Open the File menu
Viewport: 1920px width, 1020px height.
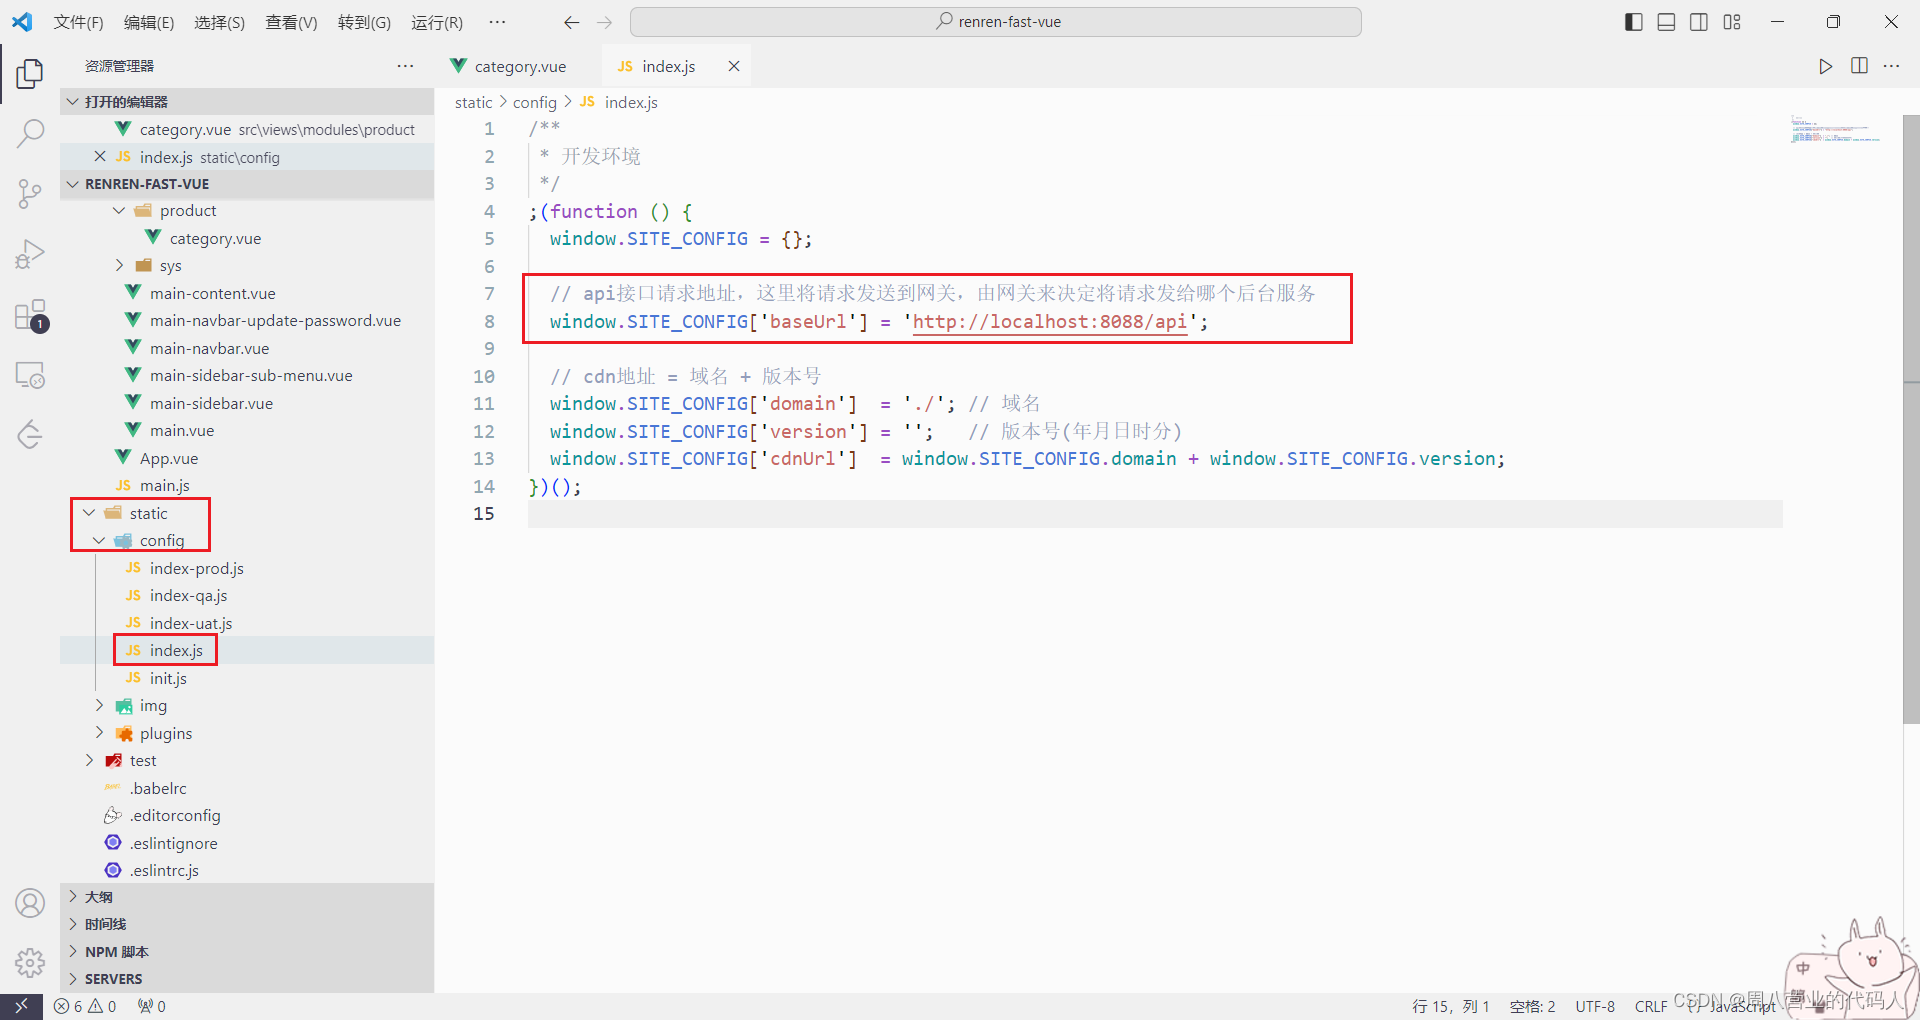[78, 22]
